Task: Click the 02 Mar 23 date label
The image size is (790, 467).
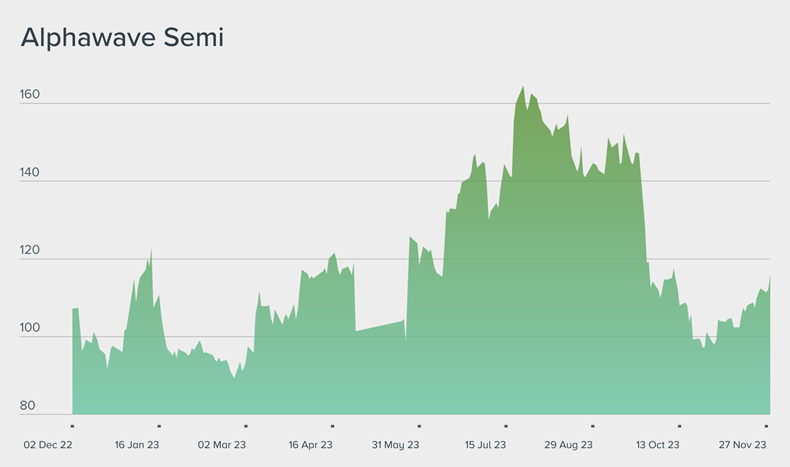Action: (x=222, y=445)
